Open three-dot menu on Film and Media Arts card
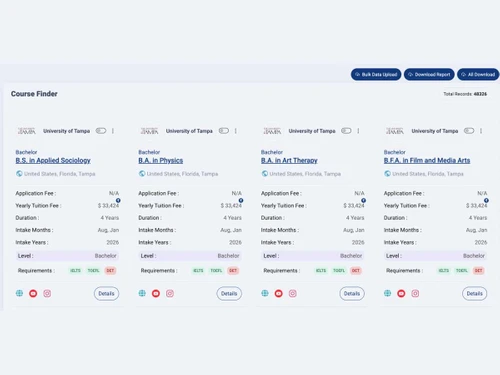 (481, 131)
